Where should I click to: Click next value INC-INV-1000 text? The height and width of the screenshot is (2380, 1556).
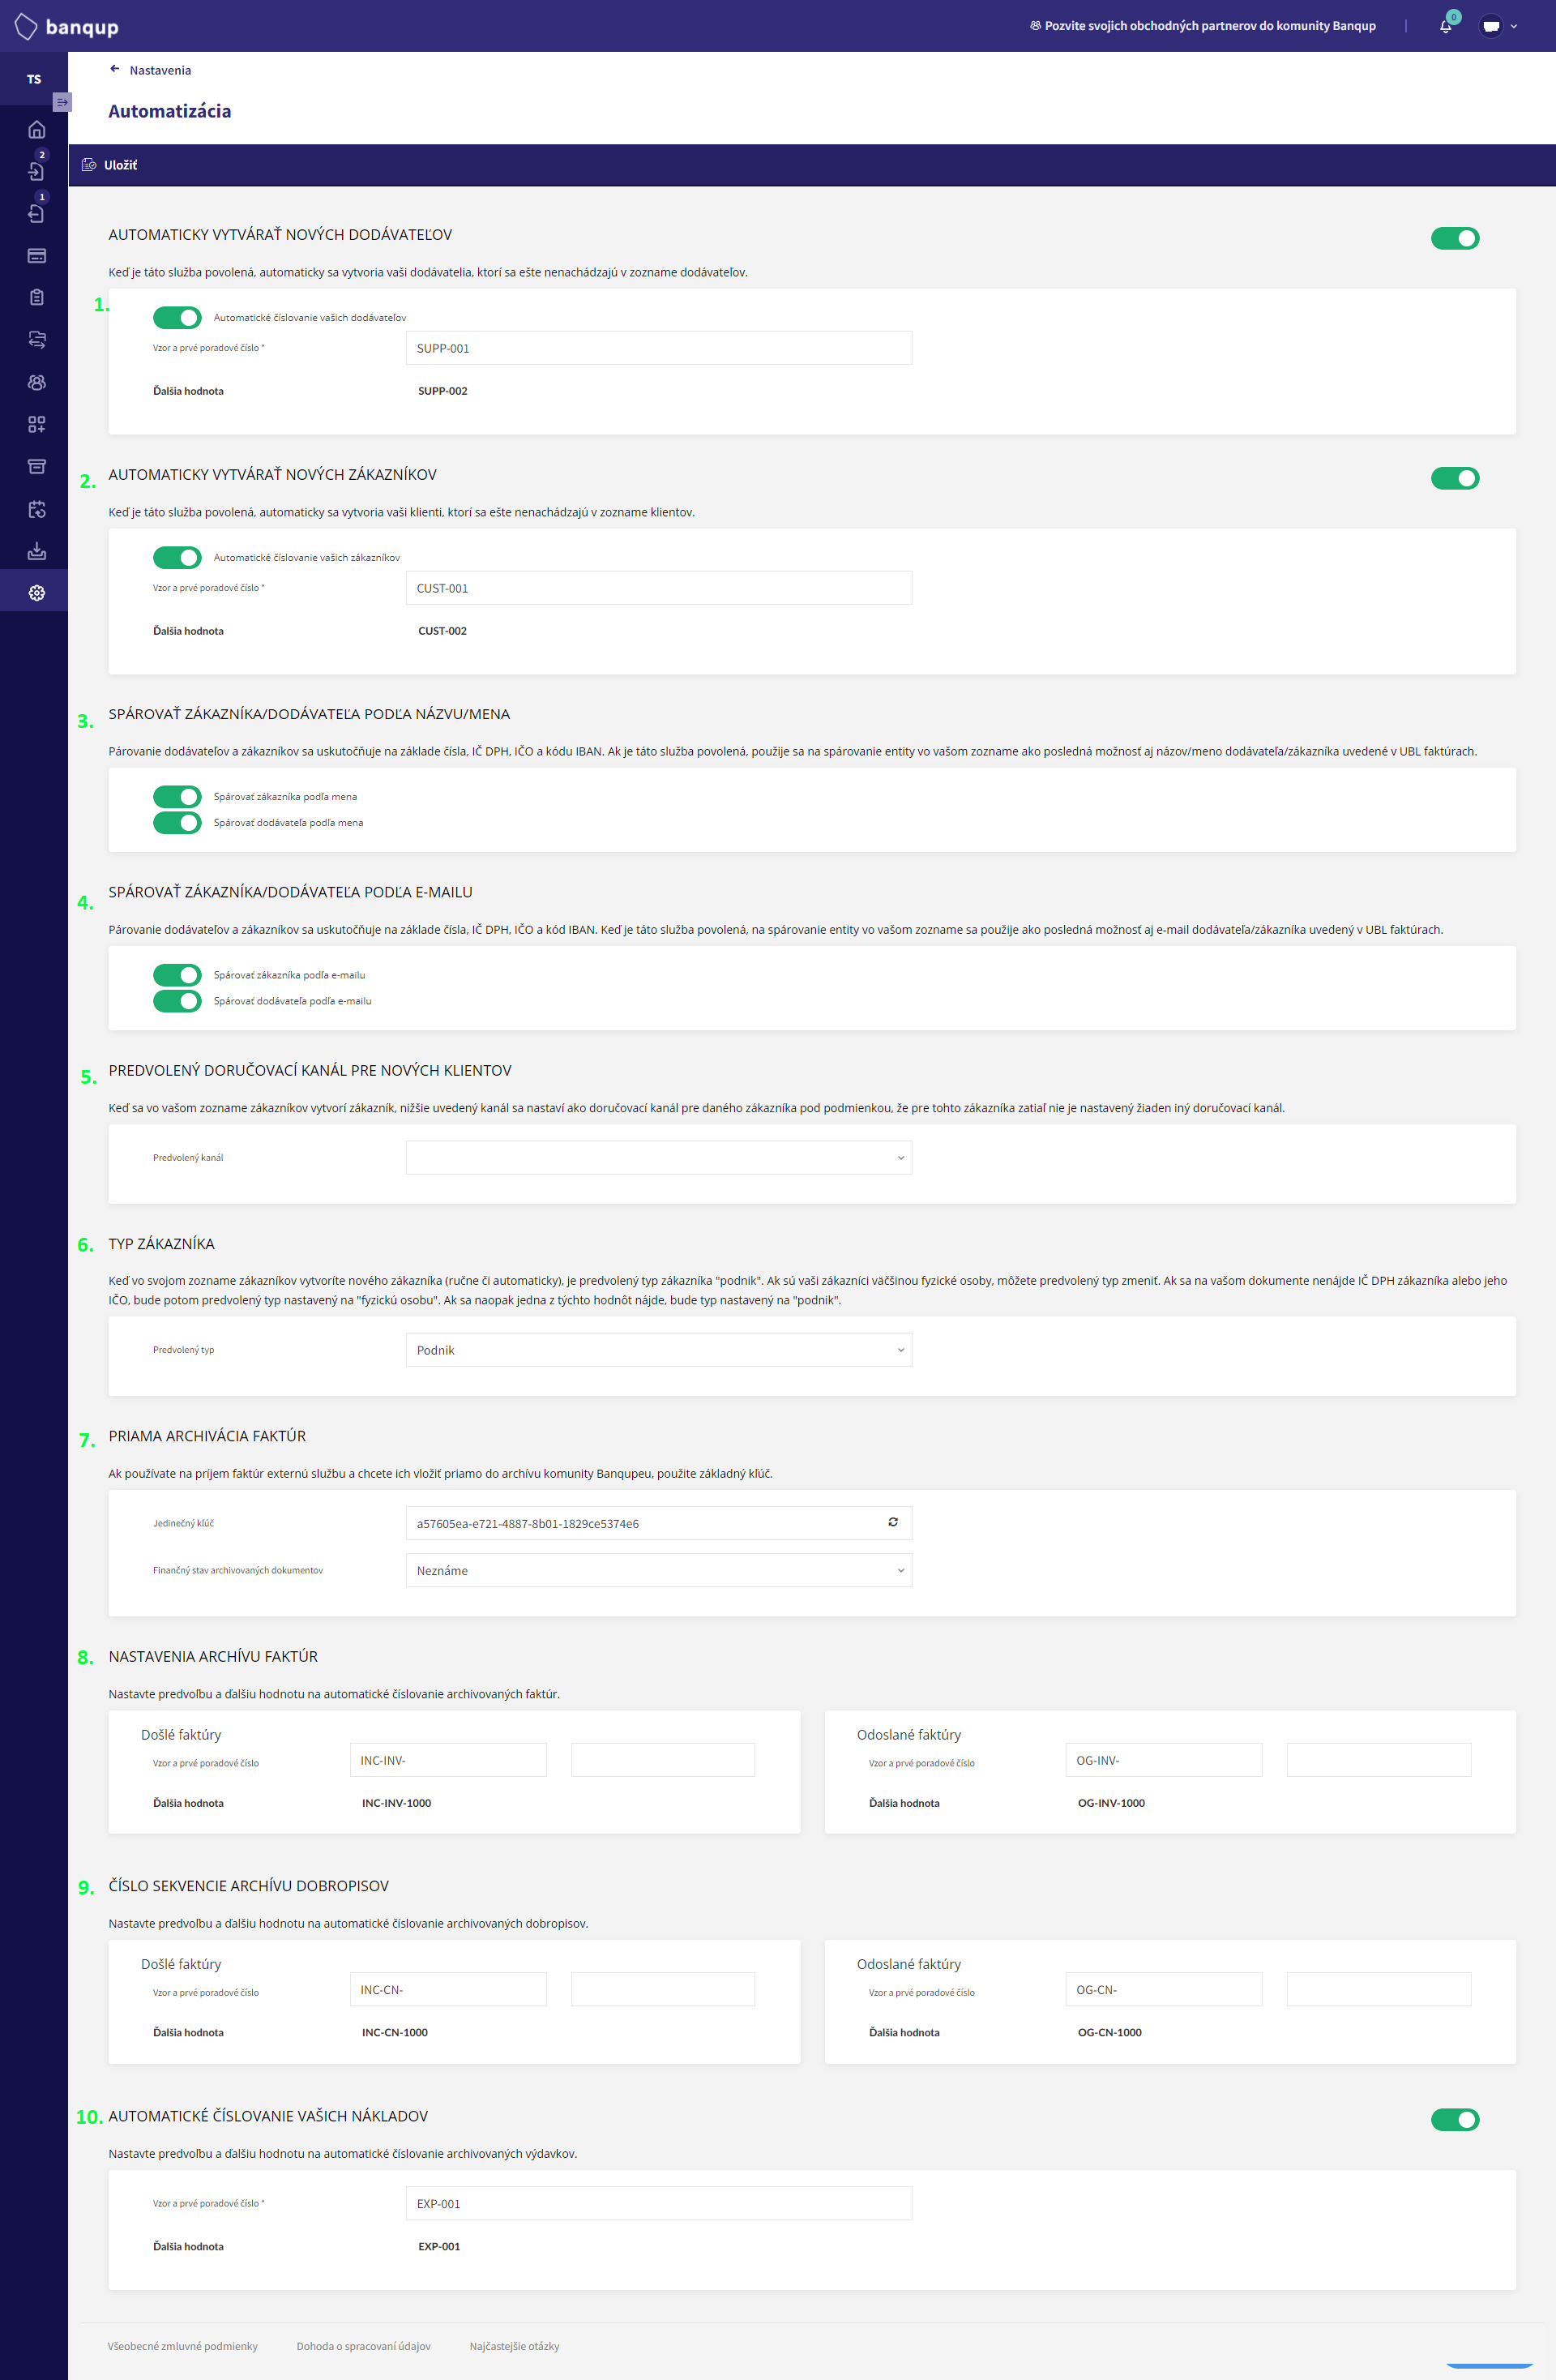point(397,1804)
